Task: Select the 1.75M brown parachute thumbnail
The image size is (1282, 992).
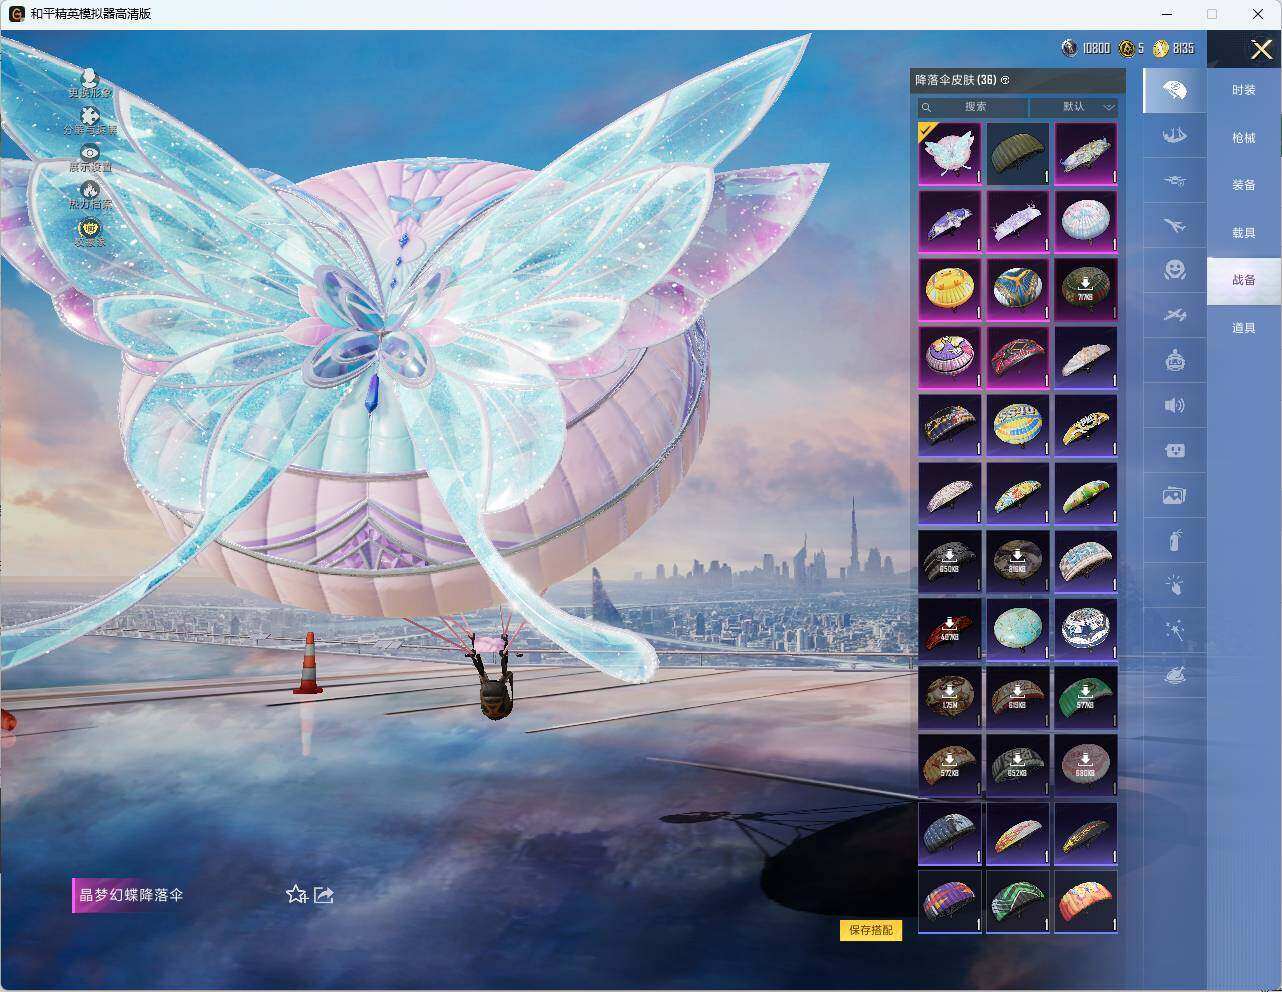Action: pos(949,697)
